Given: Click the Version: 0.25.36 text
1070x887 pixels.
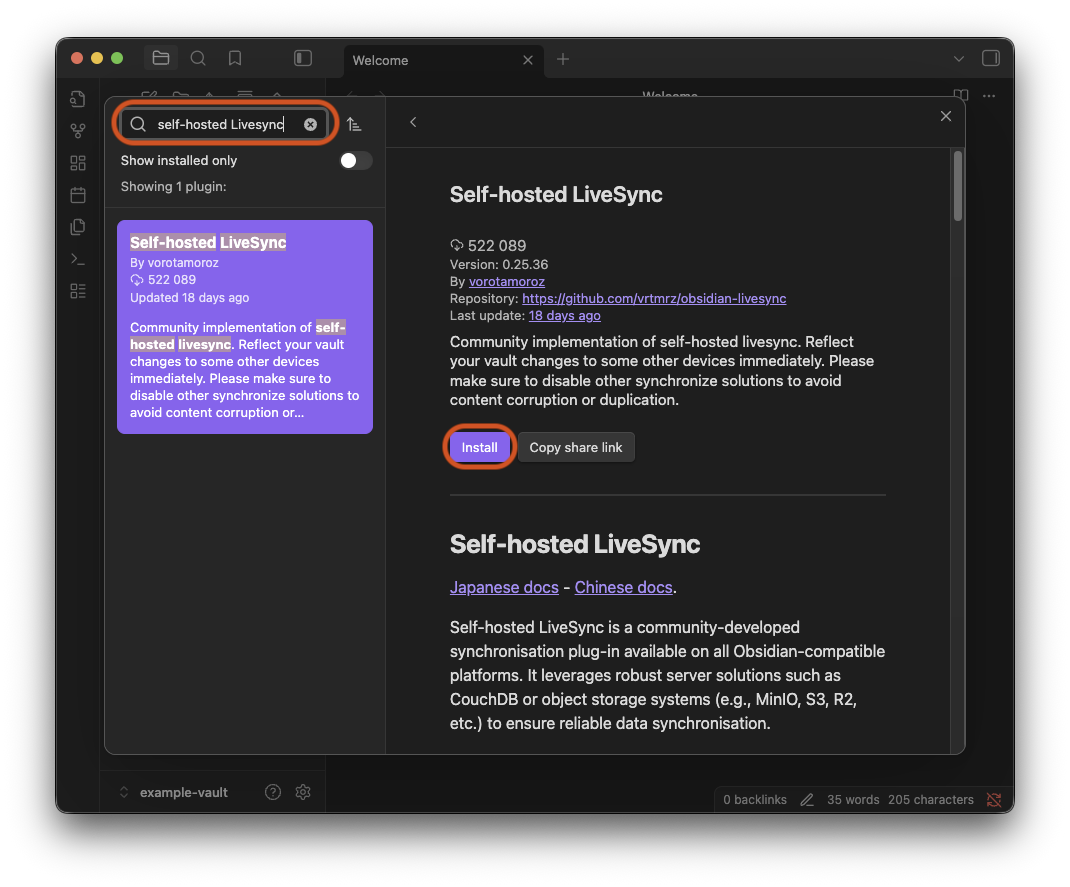Looking at the screenshot, I should pyautogui.click(x=499, y=264).
